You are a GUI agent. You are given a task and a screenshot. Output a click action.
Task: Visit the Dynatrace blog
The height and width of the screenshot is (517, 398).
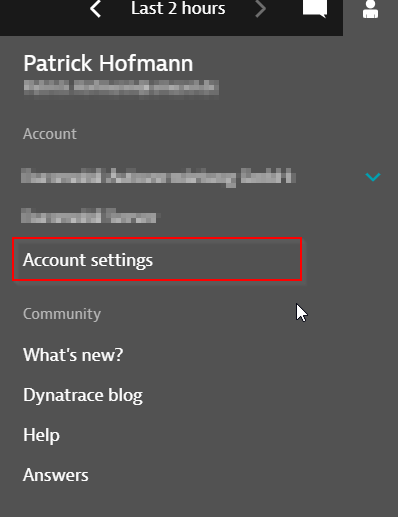[x=83, y=395]
